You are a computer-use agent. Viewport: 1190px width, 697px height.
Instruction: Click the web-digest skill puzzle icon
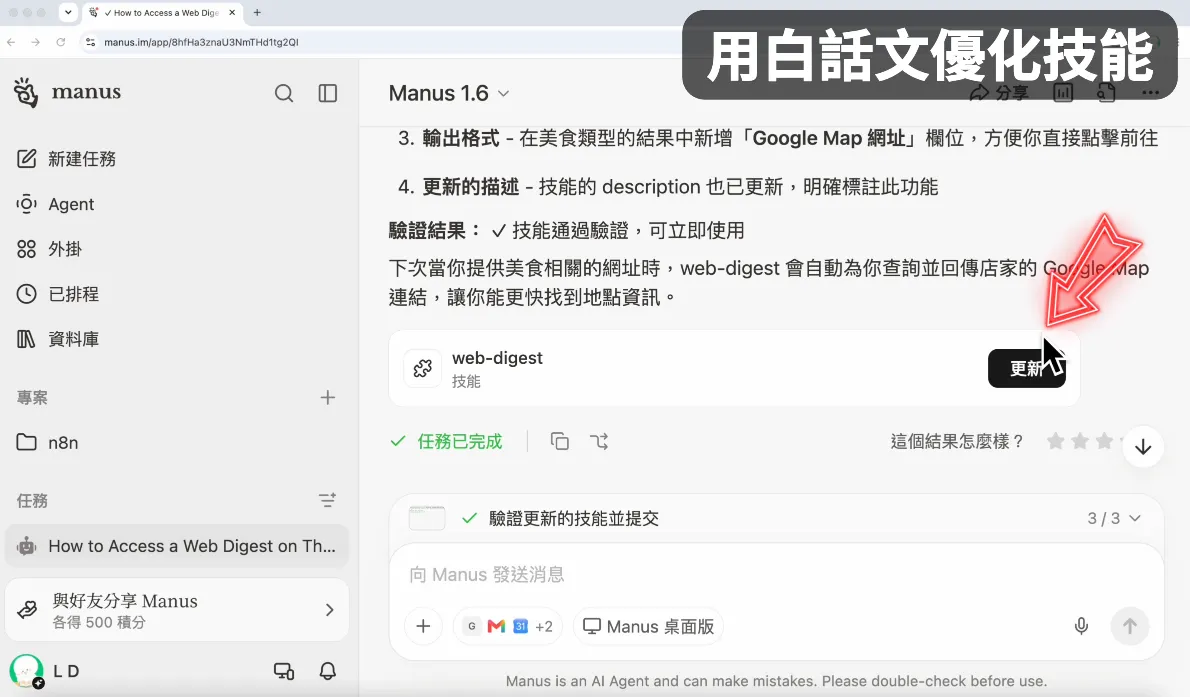coord(423,369)
